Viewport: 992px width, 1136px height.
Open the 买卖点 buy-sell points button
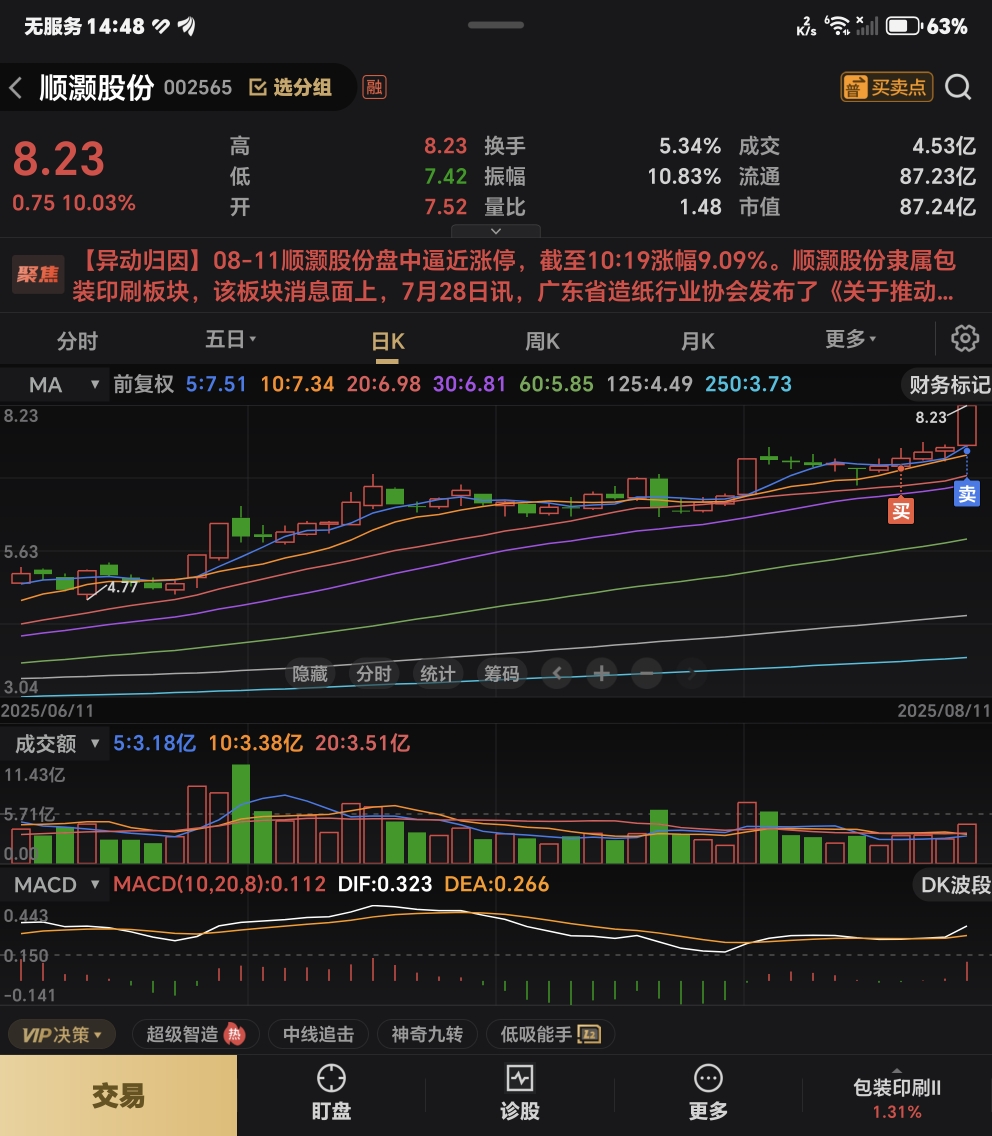coord(886,87)
